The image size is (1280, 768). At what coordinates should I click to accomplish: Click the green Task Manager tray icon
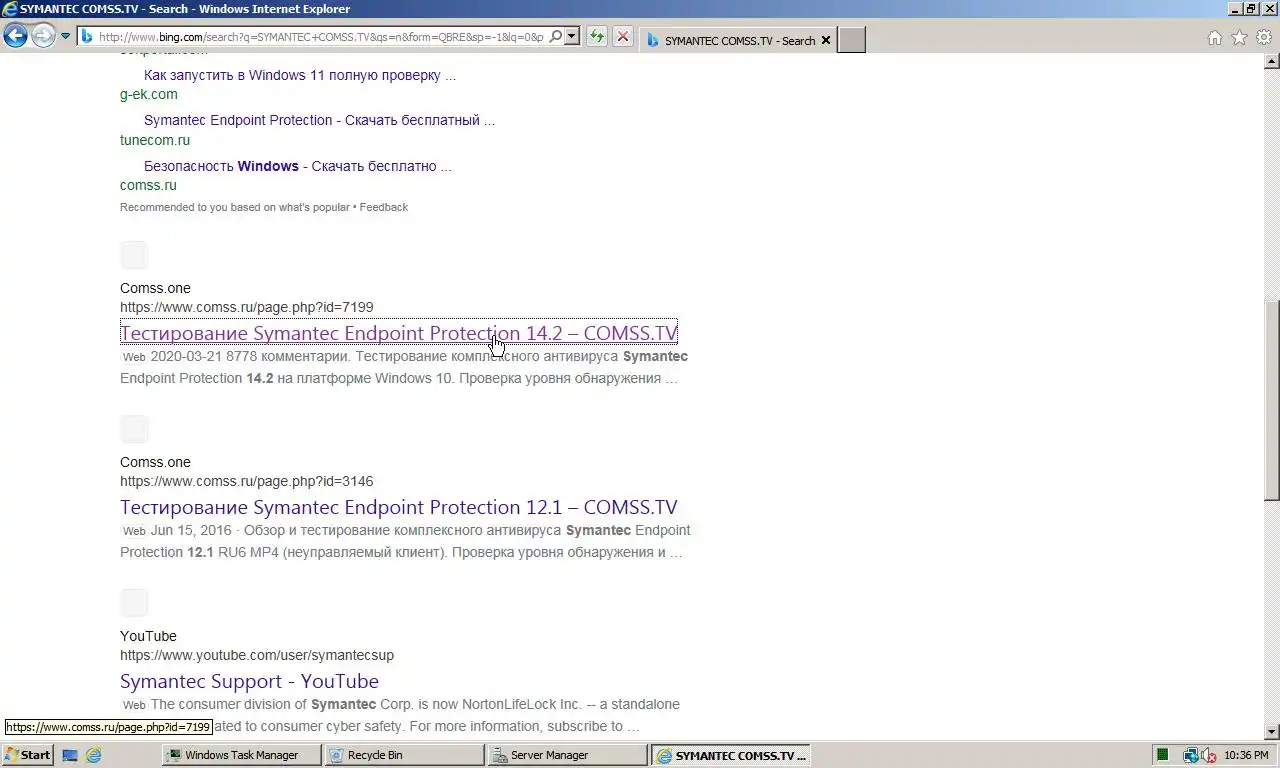[1163, 755]
